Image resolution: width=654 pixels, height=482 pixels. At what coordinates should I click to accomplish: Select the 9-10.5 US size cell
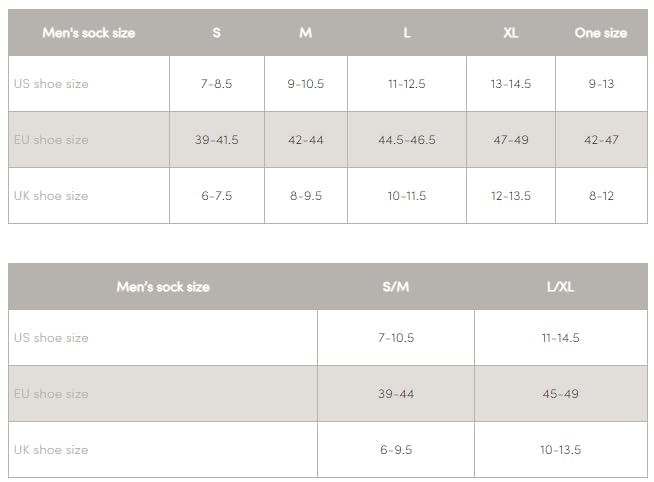tap(306, 84)
